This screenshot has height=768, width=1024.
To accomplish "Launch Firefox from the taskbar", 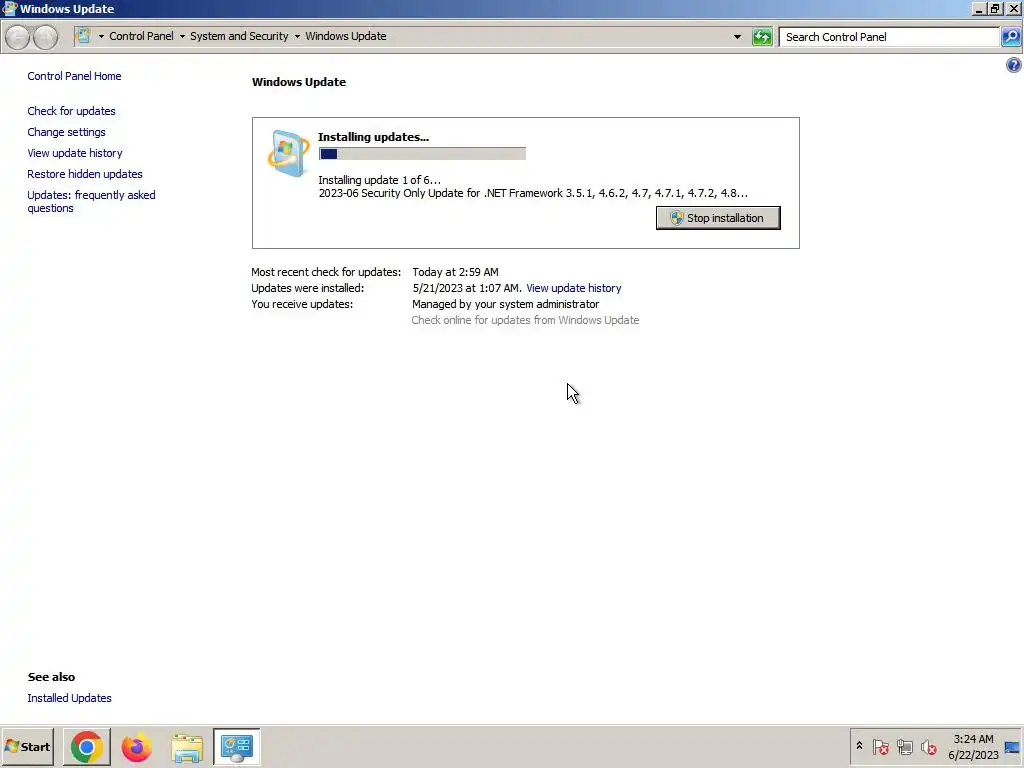I will (136, 747).
